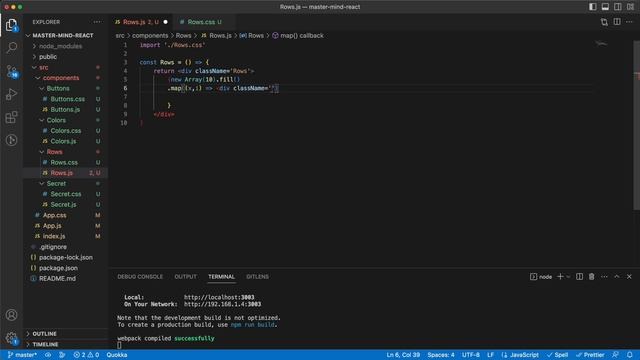Image resolution: width=640 pixels, height=360 pixels.
Task: Select the TERMINAL panel tab
Action: tap(221, 277)
